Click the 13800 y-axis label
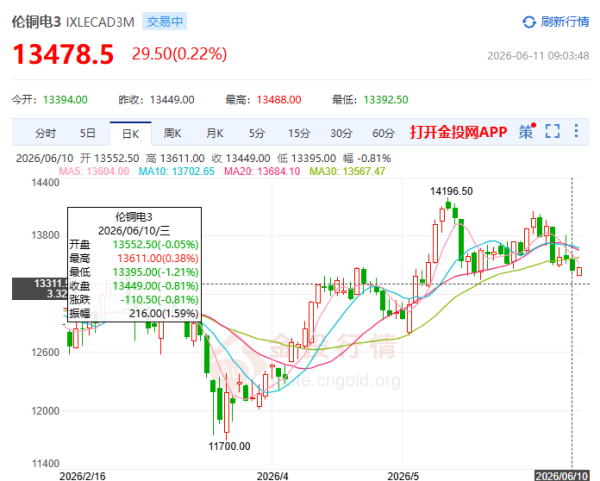This screenshot has height=481, width=600. pos(46,235)
